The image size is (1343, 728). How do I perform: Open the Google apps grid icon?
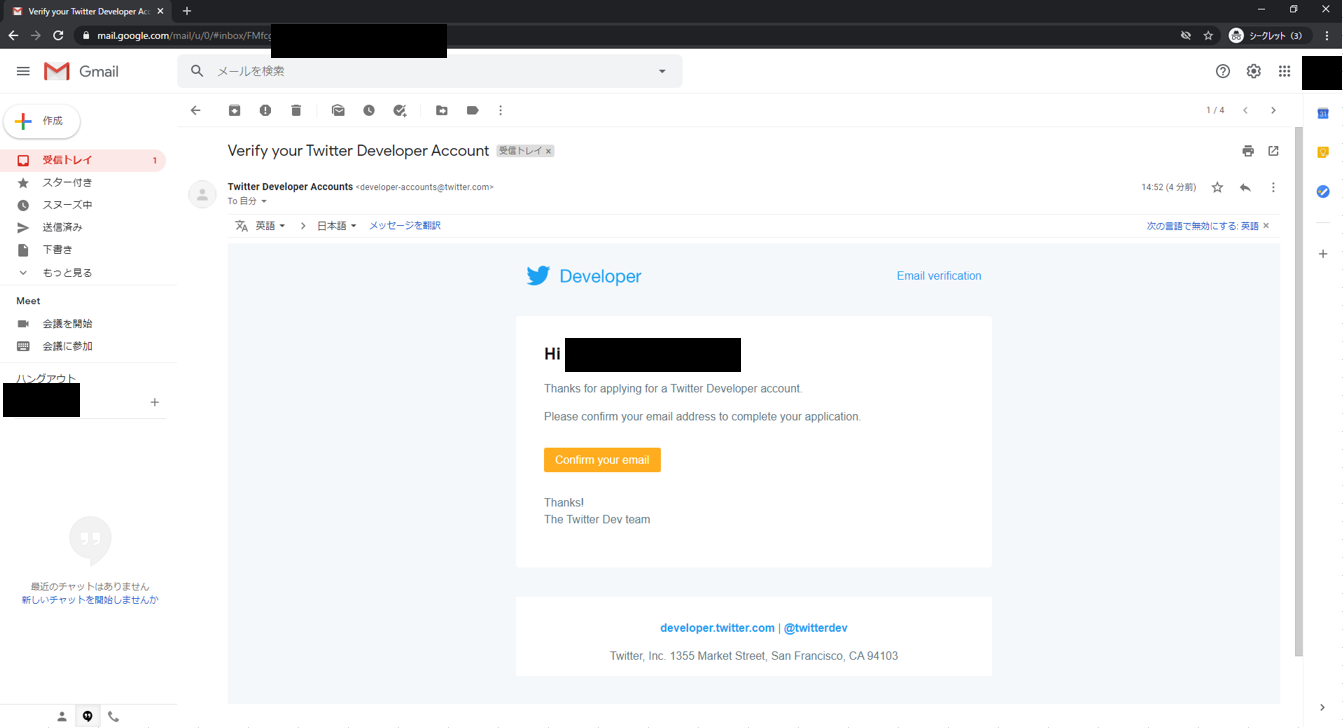[x=1284, y=71]
